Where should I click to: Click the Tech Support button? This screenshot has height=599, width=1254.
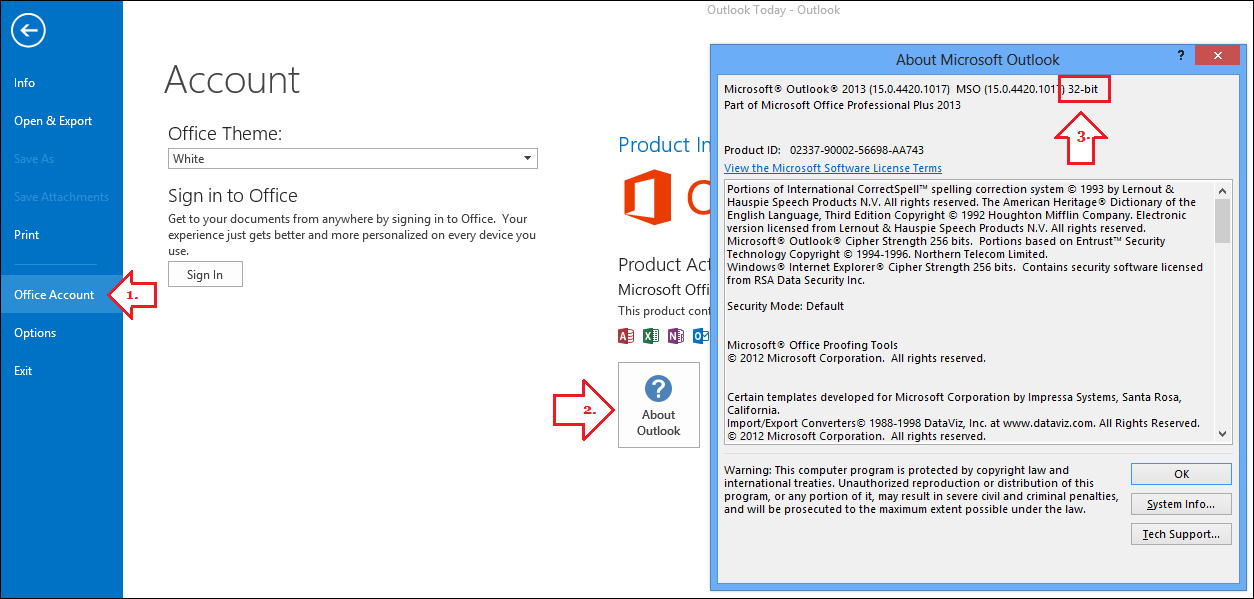coord(1181,534)
